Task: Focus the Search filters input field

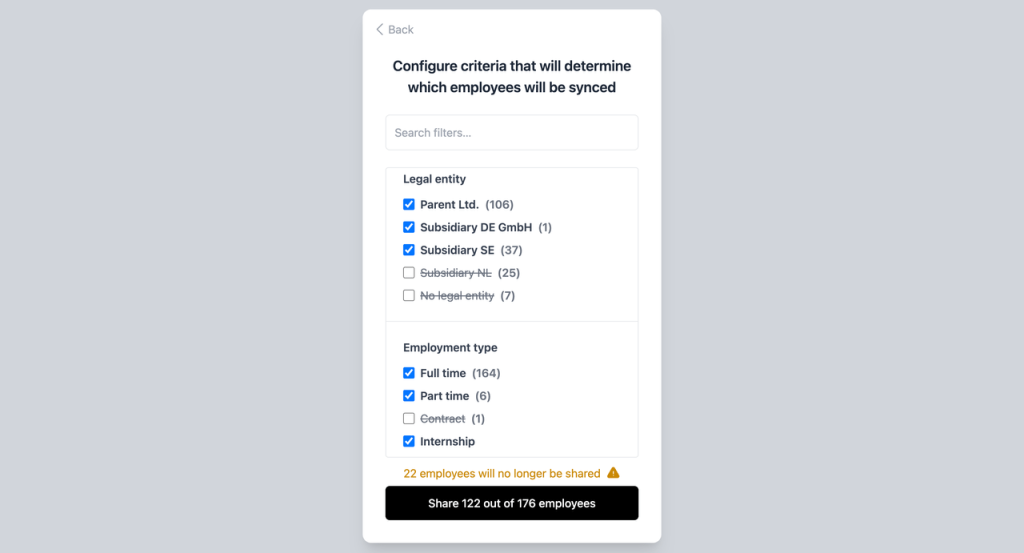Action: pos(511,133)
